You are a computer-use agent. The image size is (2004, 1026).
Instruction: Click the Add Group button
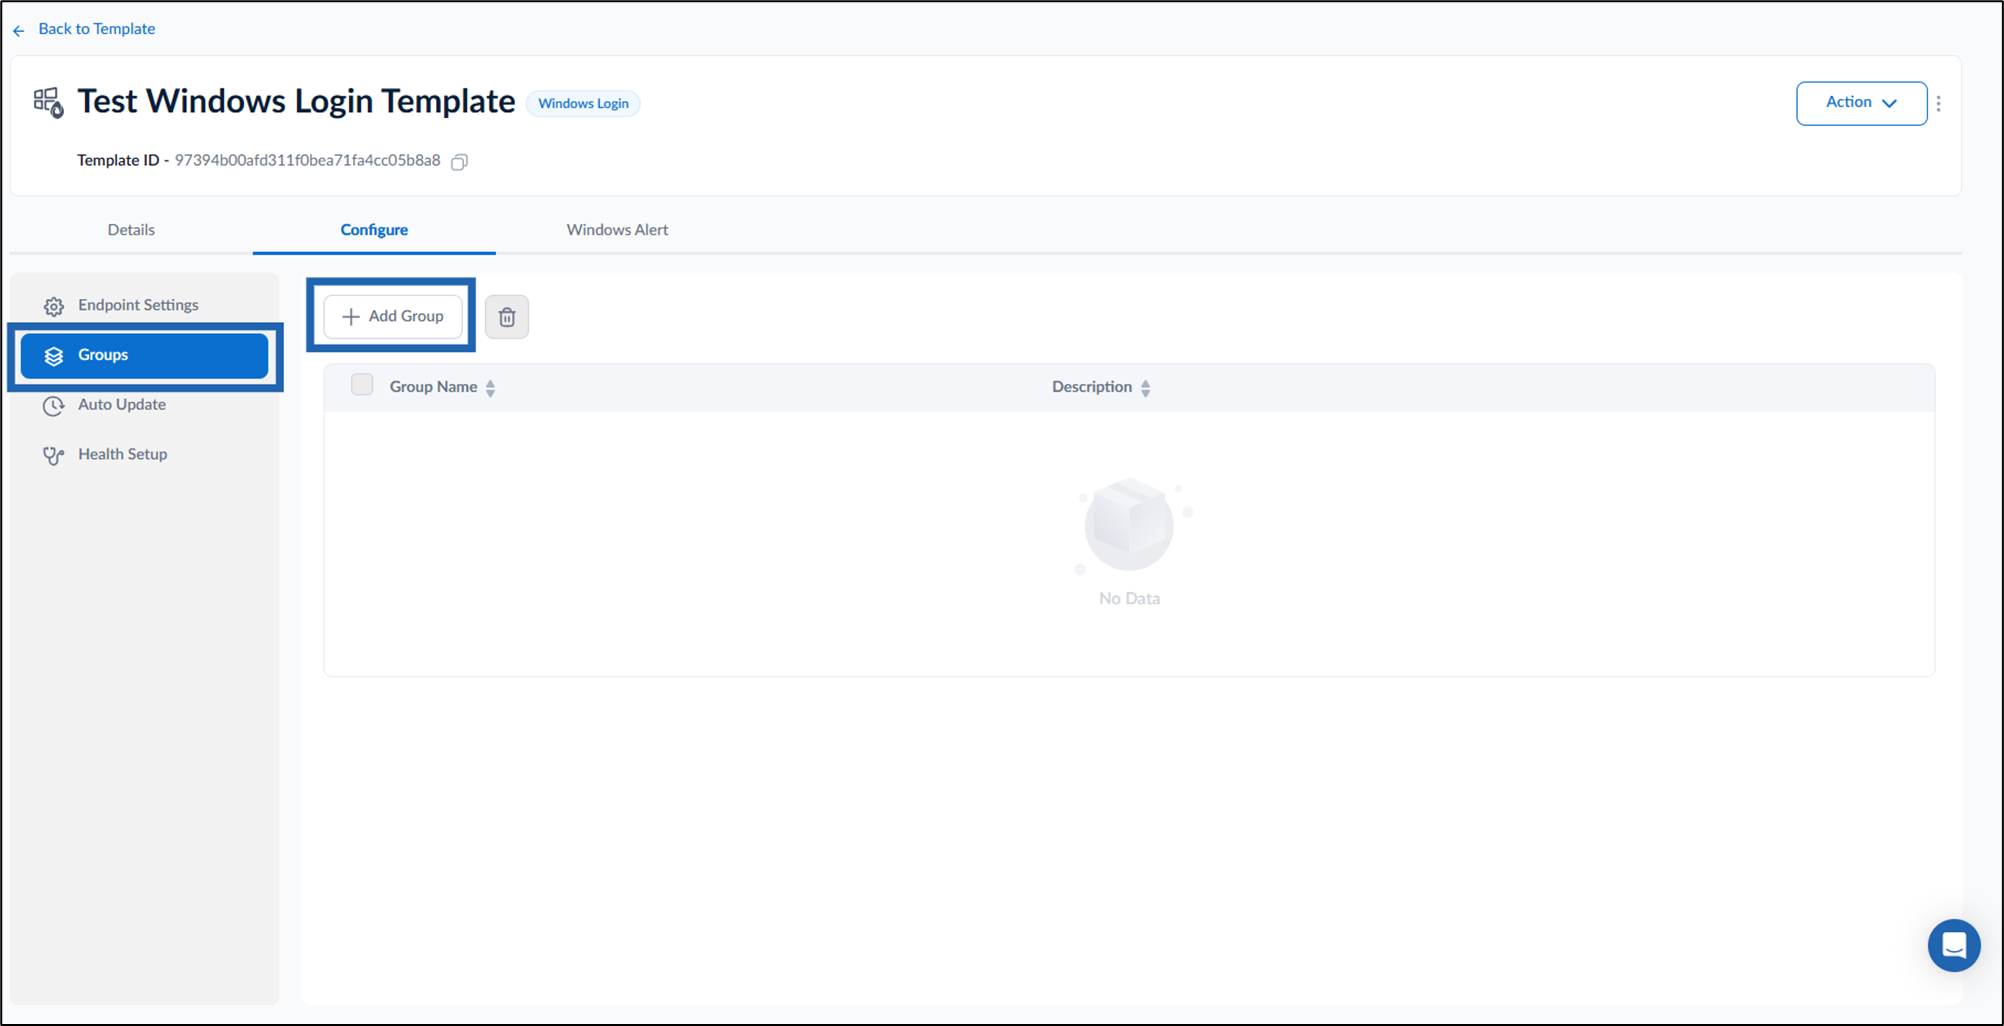point(393,316)
